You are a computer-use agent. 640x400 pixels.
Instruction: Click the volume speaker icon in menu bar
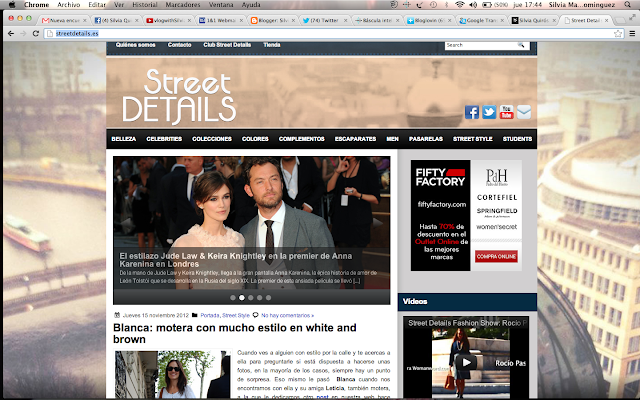click(x=473, y=5)
